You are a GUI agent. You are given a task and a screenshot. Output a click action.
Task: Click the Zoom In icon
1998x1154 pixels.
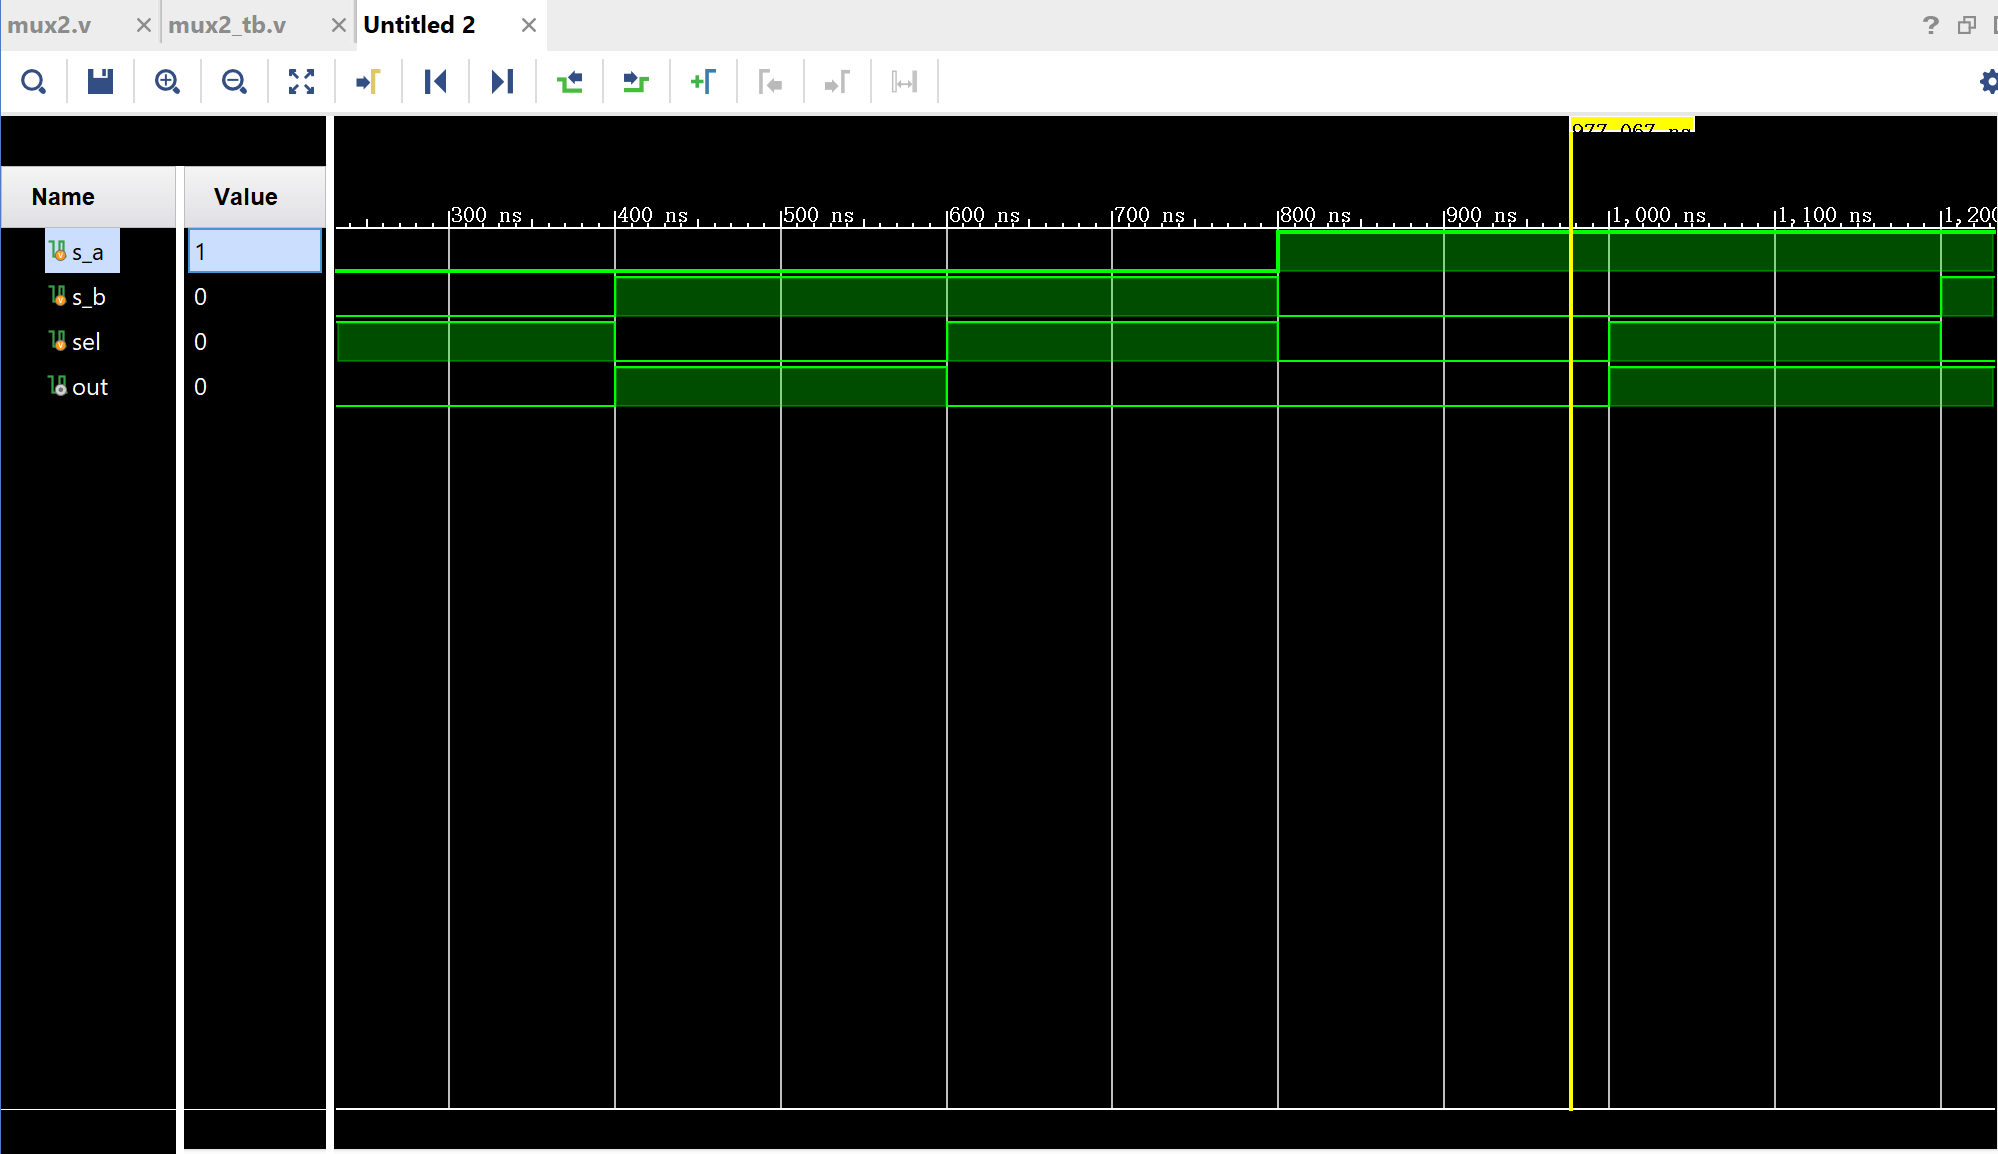(167, 82)
